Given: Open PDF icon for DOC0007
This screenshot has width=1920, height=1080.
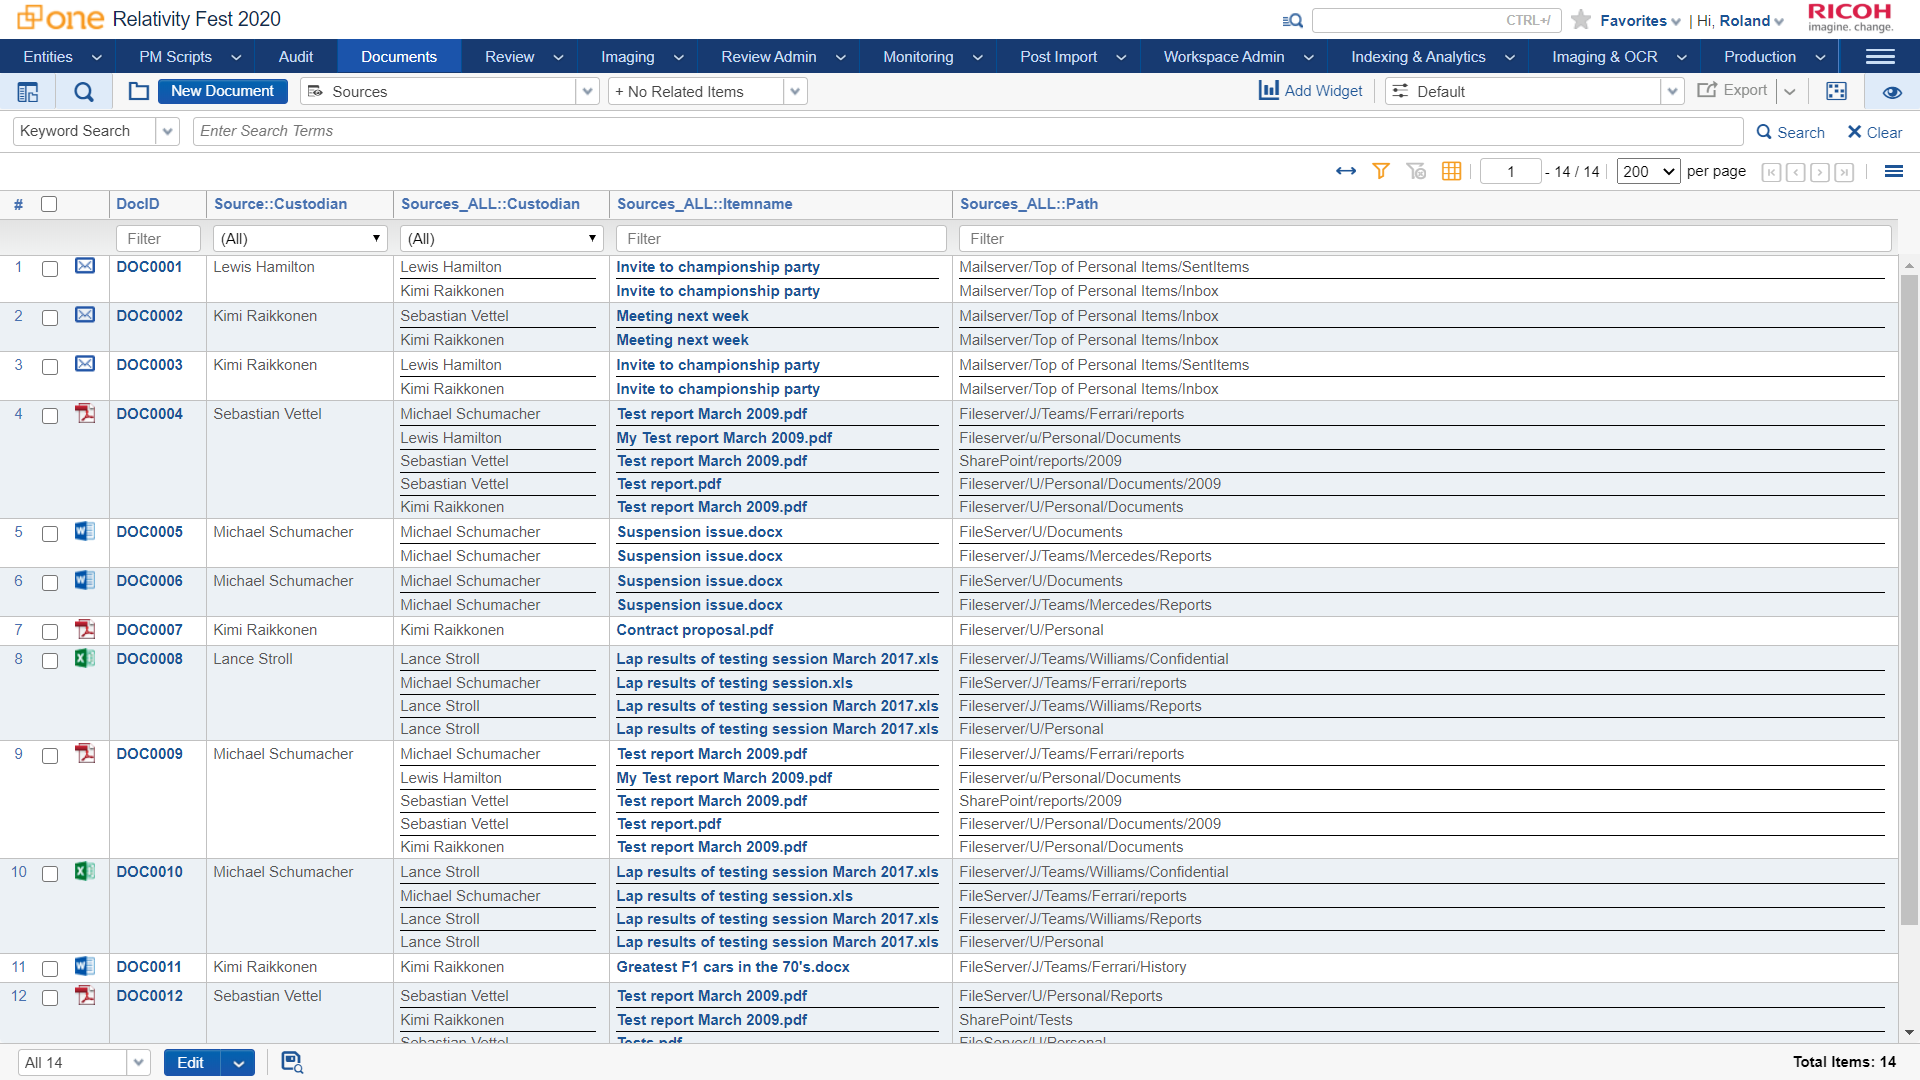Looking at the screenshot, I should 85,629.
